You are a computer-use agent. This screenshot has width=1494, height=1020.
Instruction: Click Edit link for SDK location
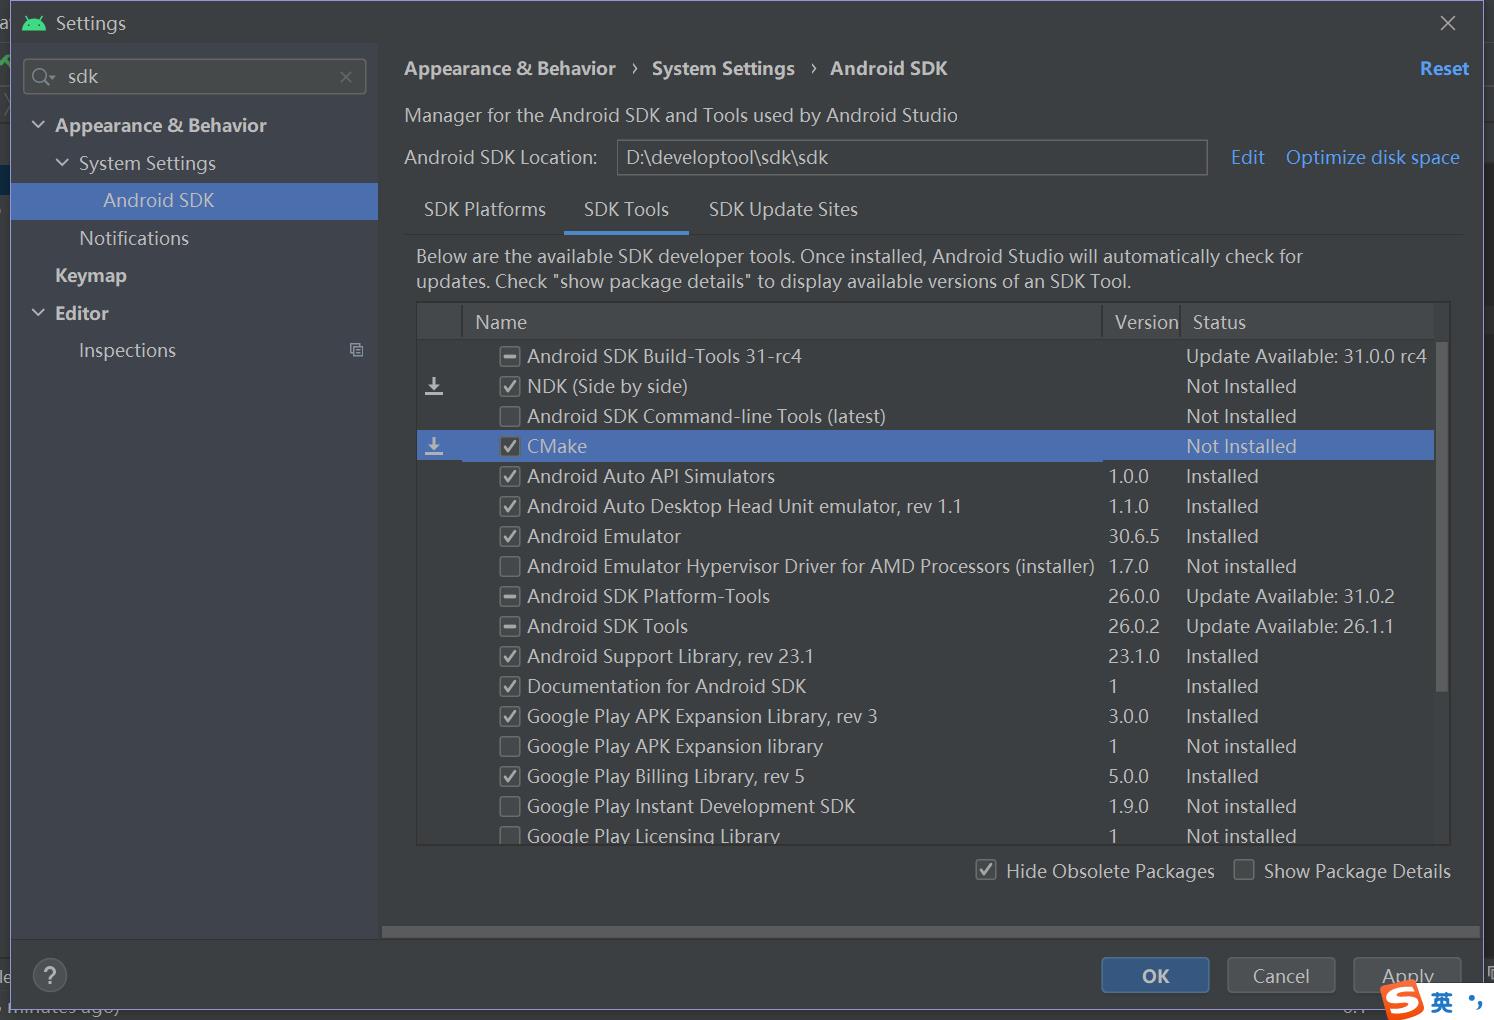[1247, 157]
